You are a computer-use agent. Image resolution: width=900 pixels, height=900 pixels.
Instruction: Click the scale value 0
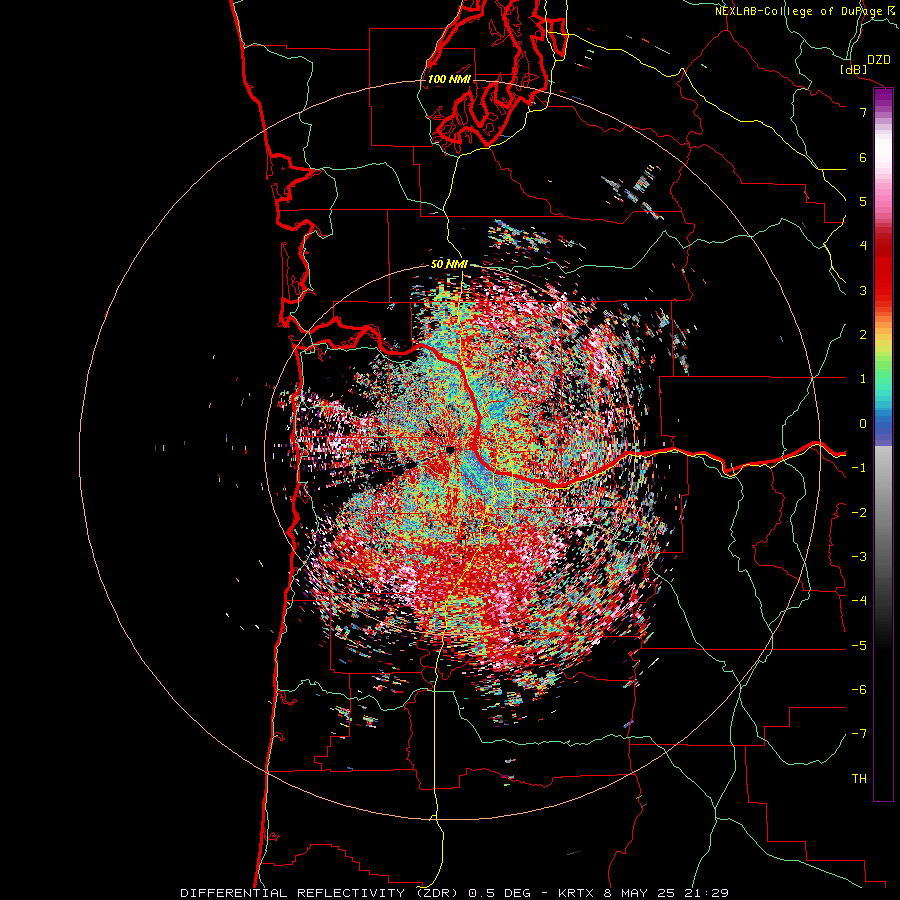pyautogui.click(x=863, y=424)
